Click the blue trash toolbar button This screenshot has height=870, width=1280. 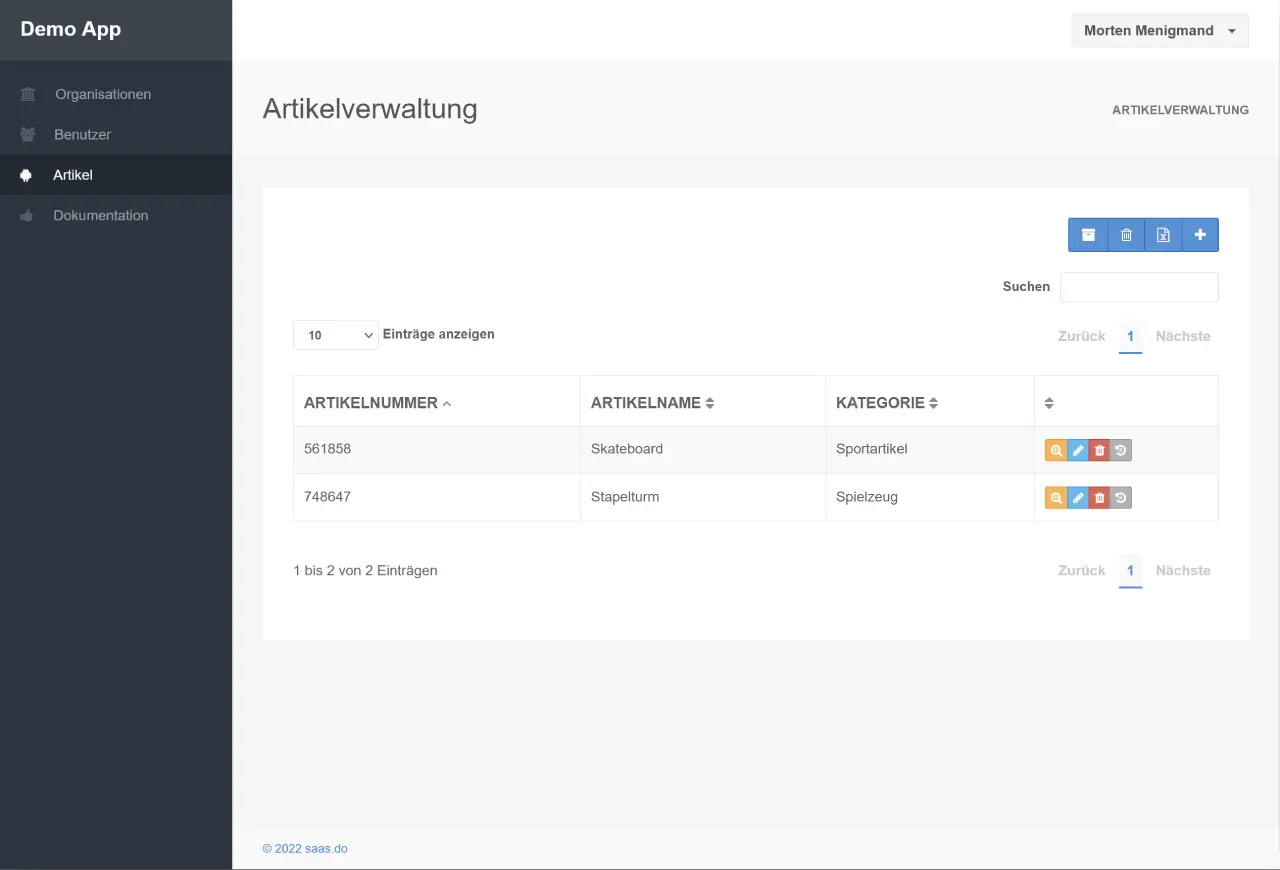click(x=1126, y=235)
